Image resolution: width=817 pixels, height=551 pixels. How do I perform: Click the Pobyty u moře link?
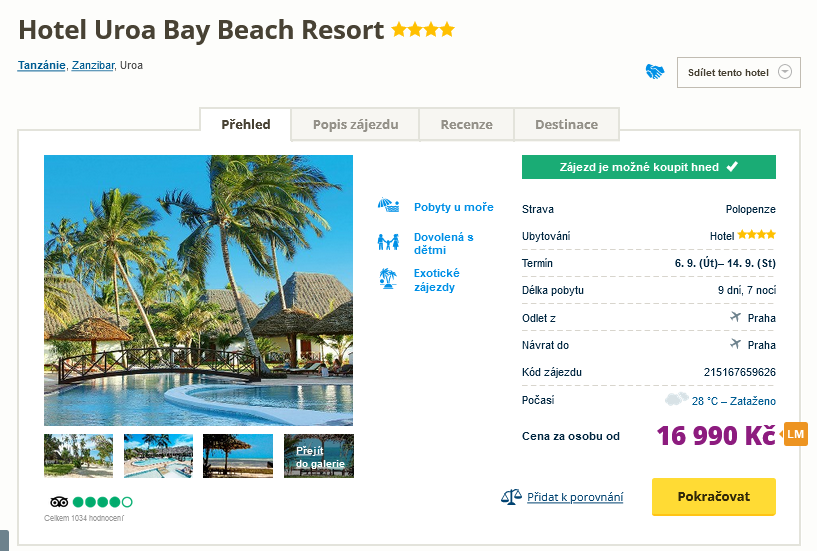tap(453, 207)
